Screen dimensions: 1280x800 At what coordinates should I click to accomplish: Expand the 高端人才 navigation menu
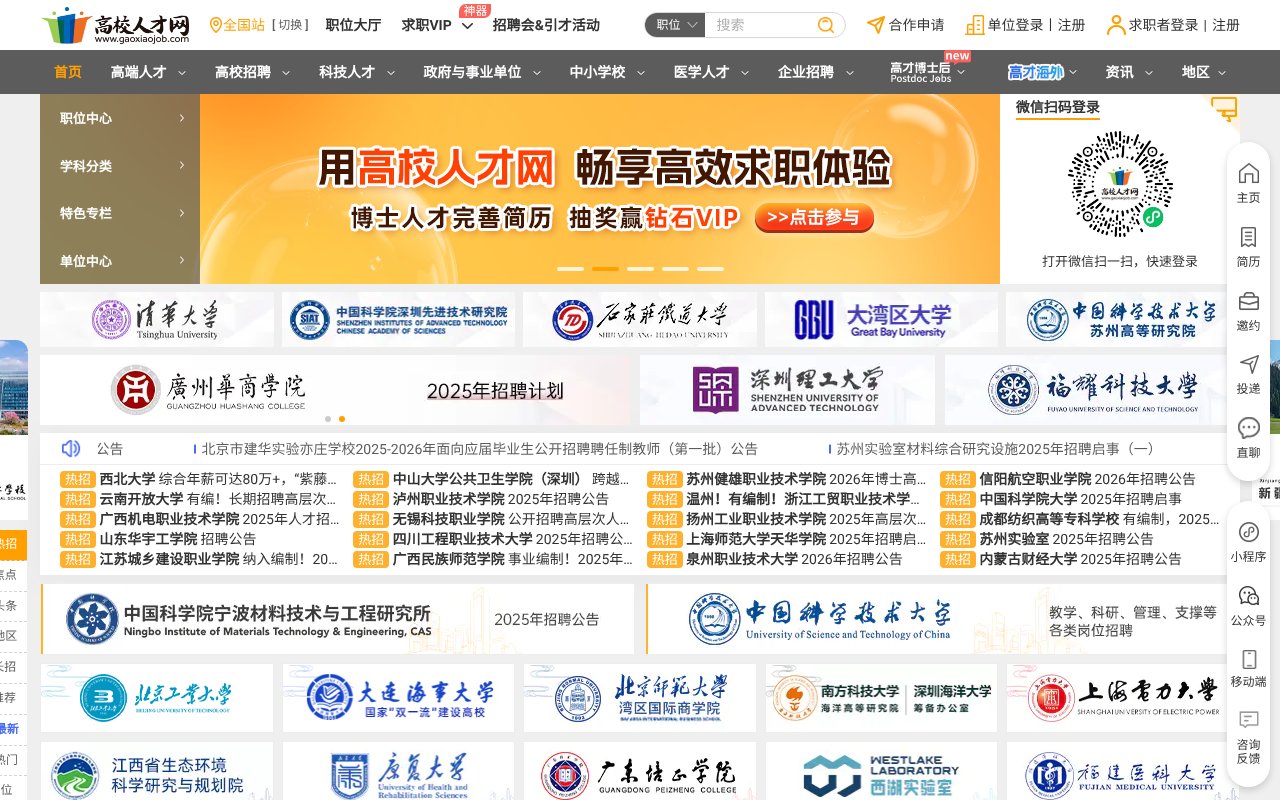pyautogui.click(x=140, y=72)
